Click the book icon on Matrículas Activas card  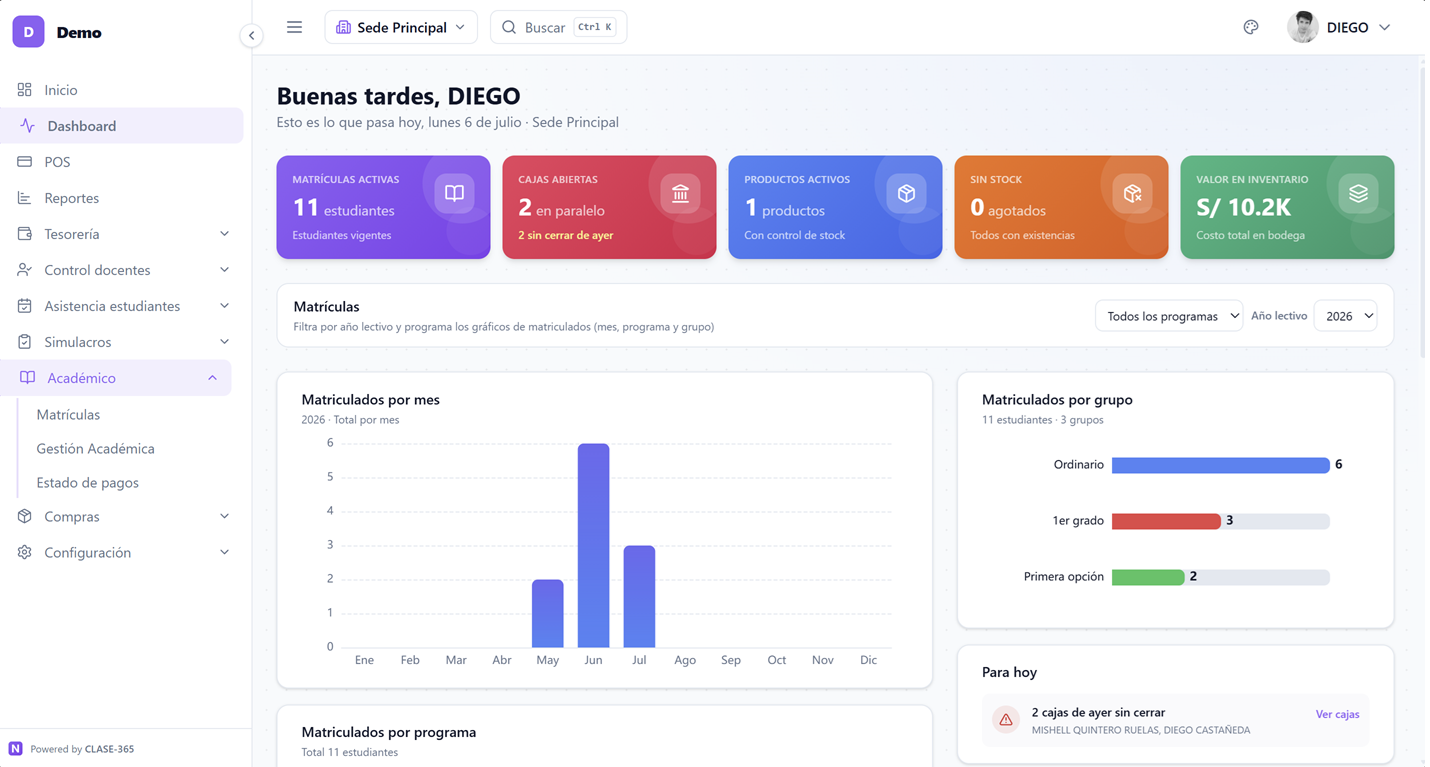(x=454, y=193)
